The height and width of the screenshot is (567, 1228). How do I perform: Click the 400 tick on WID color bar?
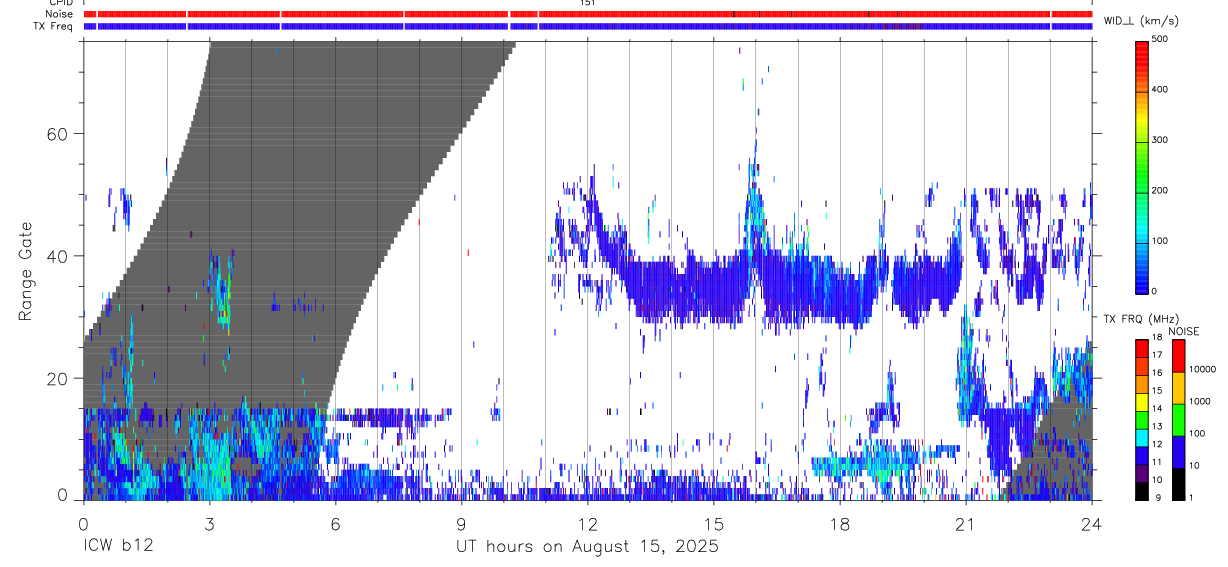coord(1160,90)
